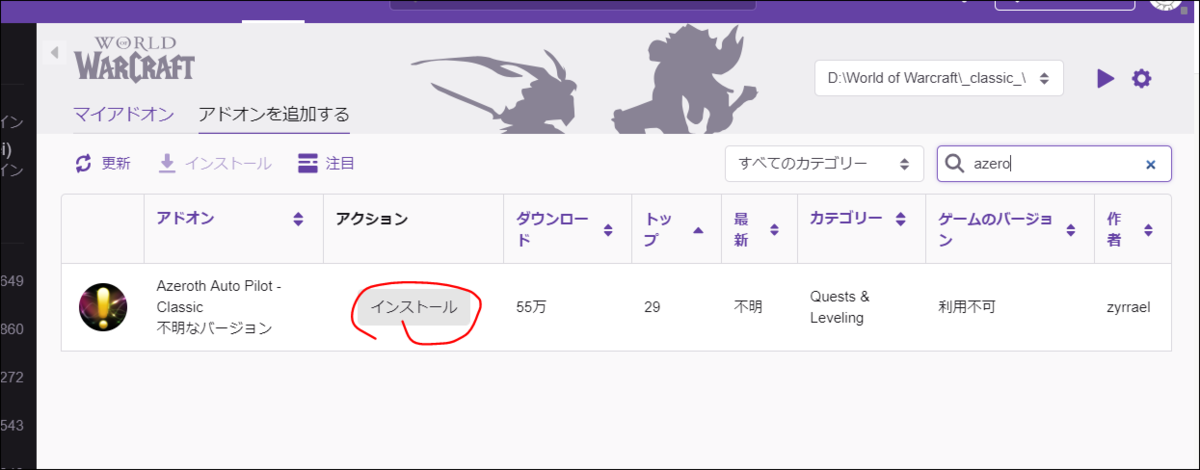
Task: Click the 不明なバージョン version text
Action: click(x=214, y=328)
